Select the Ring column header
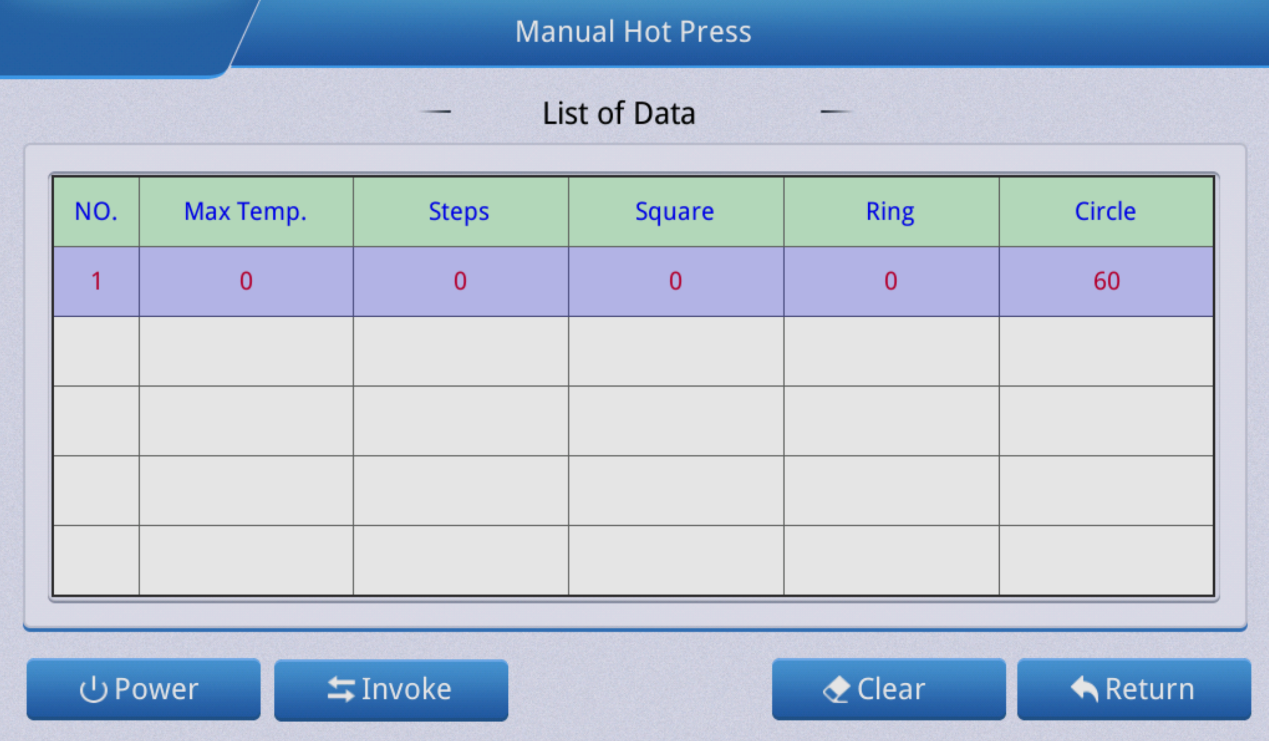The height and width of the screenshot is (741, 1269). [x=890, y=212]
